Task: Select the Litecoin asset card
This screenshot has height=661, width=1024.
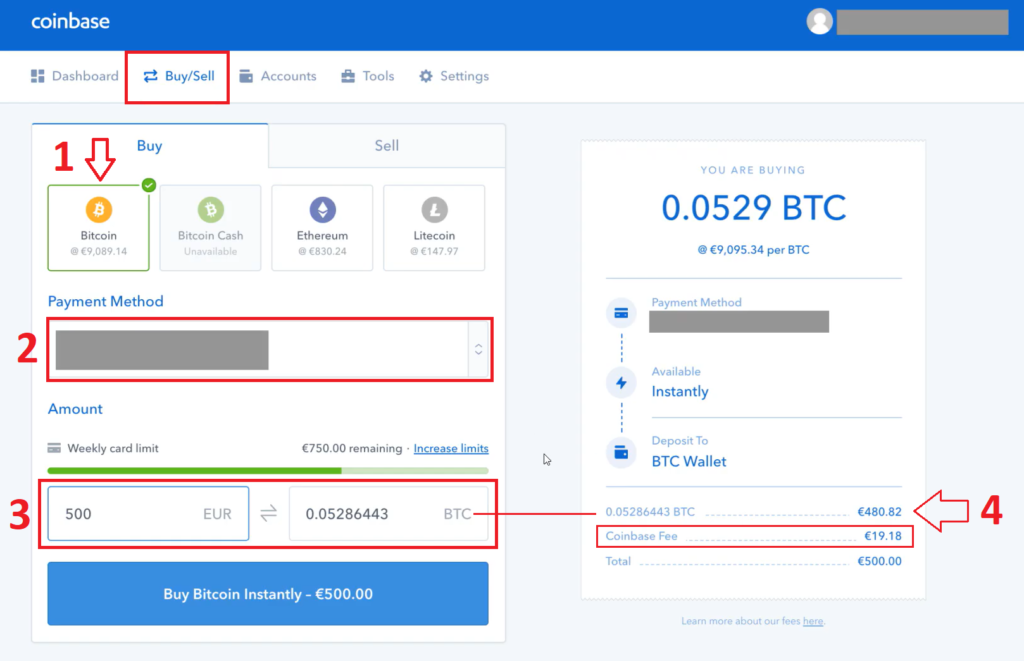Action: pos(434,228)
